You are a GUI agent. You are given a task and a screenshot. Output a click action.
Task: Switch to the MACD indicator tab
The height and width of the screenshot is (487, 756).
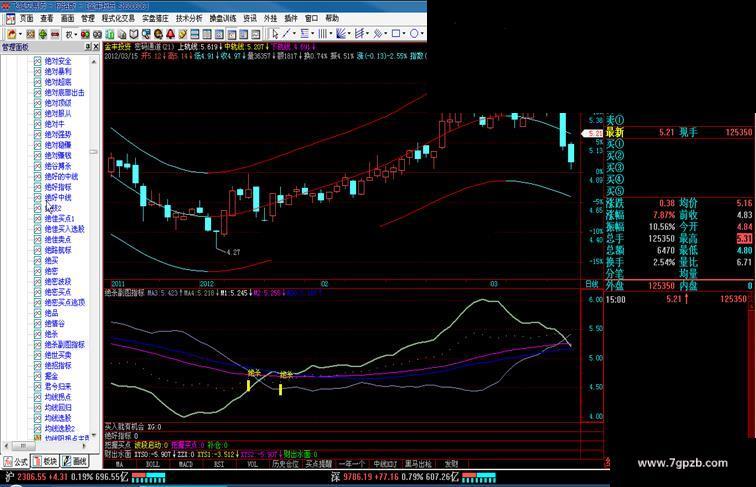(x=186, y=464)
